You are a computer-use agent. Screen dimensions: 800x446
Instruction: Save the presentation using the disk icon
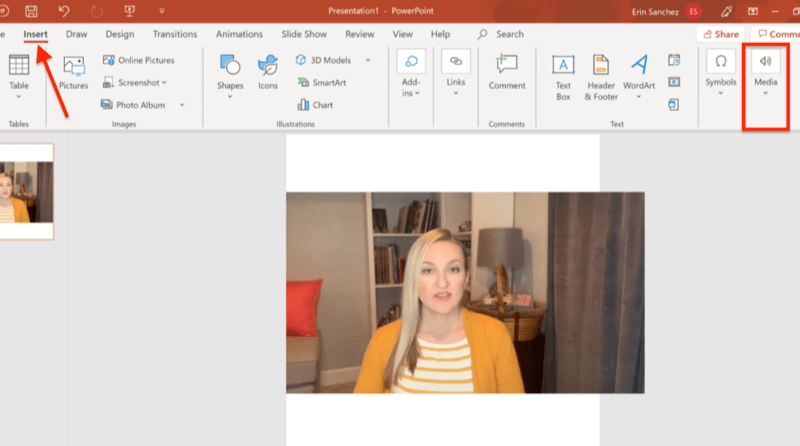[x=31, y=11]
